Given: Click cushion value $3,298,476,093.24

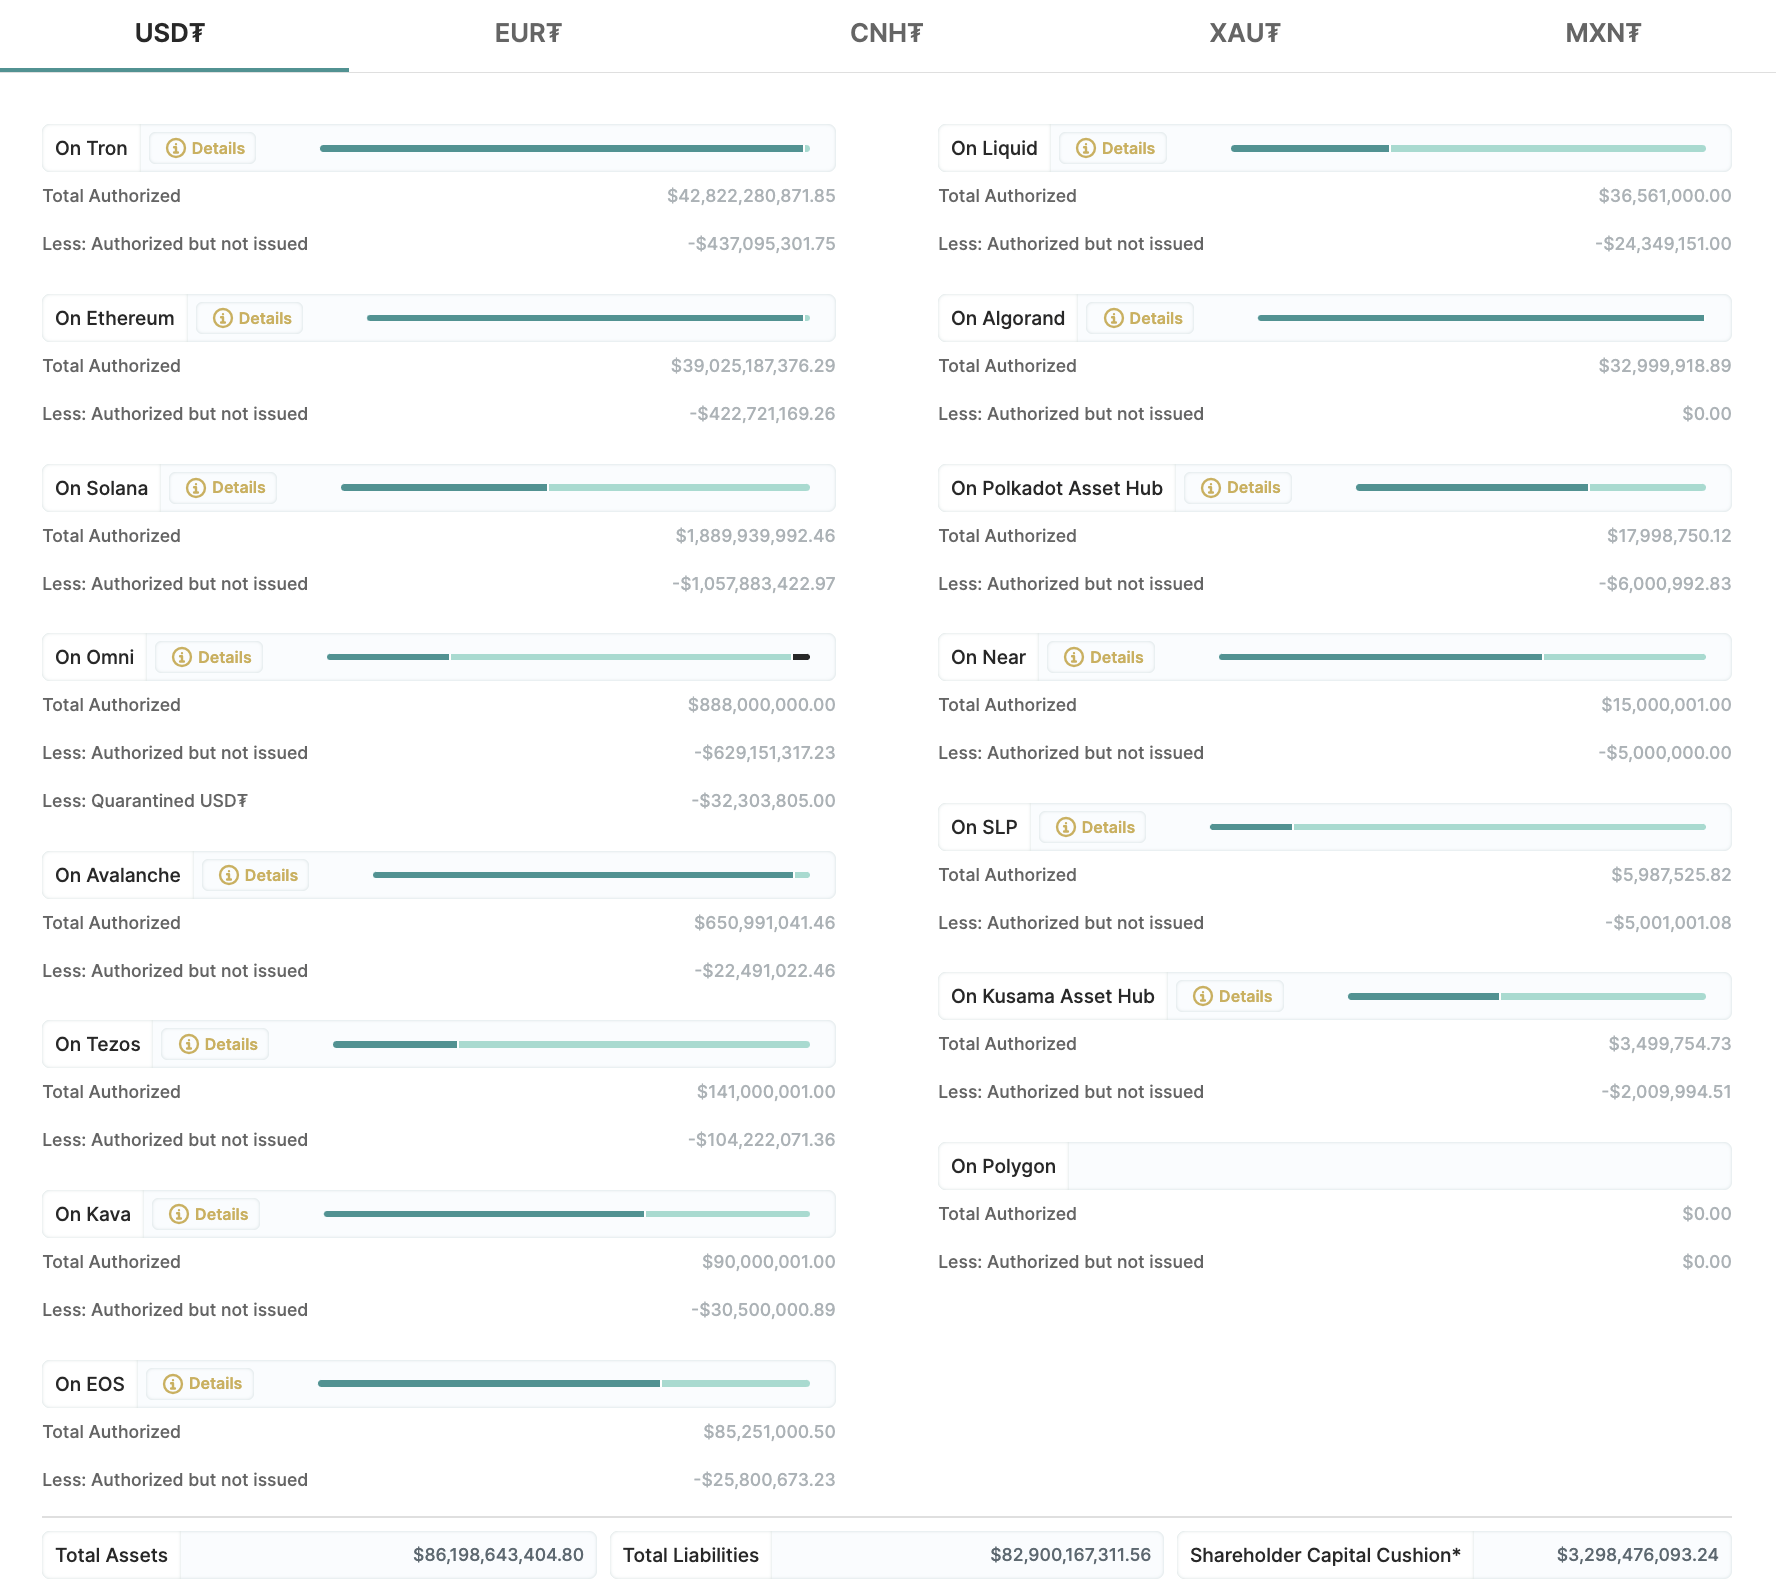Looking at the screenshot, I should coord(1637,1555).
